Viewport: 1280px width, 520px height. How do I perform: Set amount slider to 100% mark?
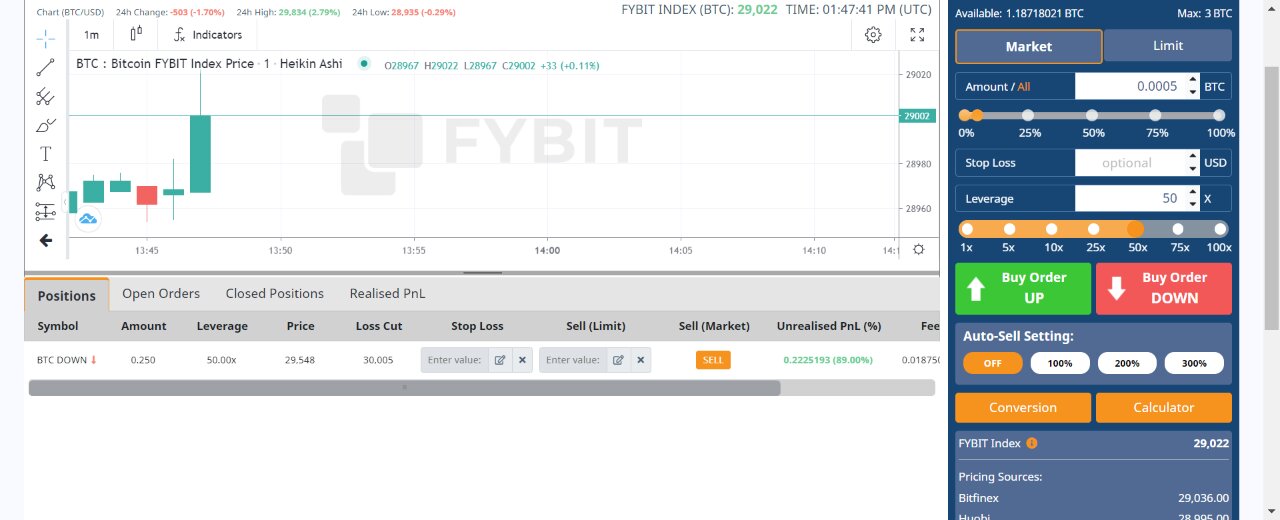(x=1221, y=116)
